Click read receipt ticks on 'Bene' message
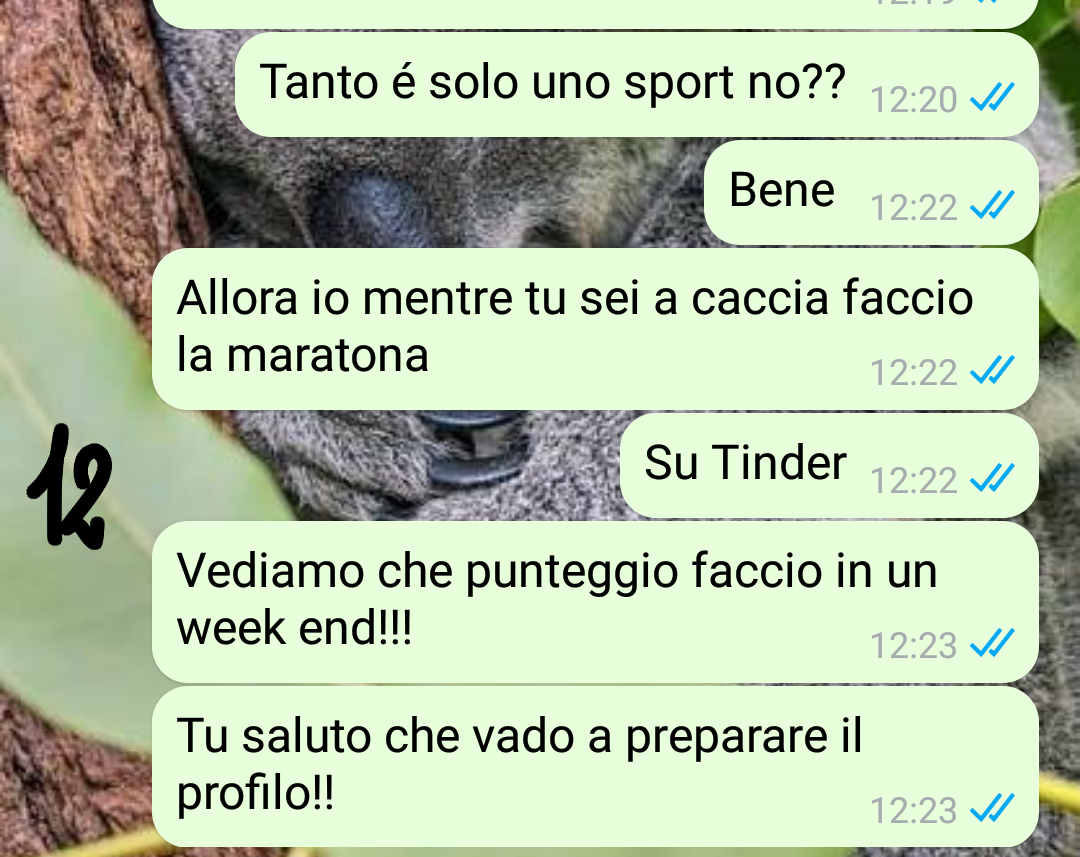The height and width of the screenshot is (857, 1080). click(992, 205)
